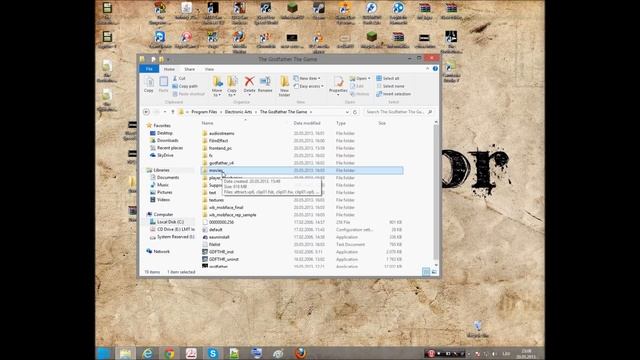Image resolution: width=640 pixels, height=360 pixels.
Task: Click Select none in the ribbon
Action: pos(390,86)
